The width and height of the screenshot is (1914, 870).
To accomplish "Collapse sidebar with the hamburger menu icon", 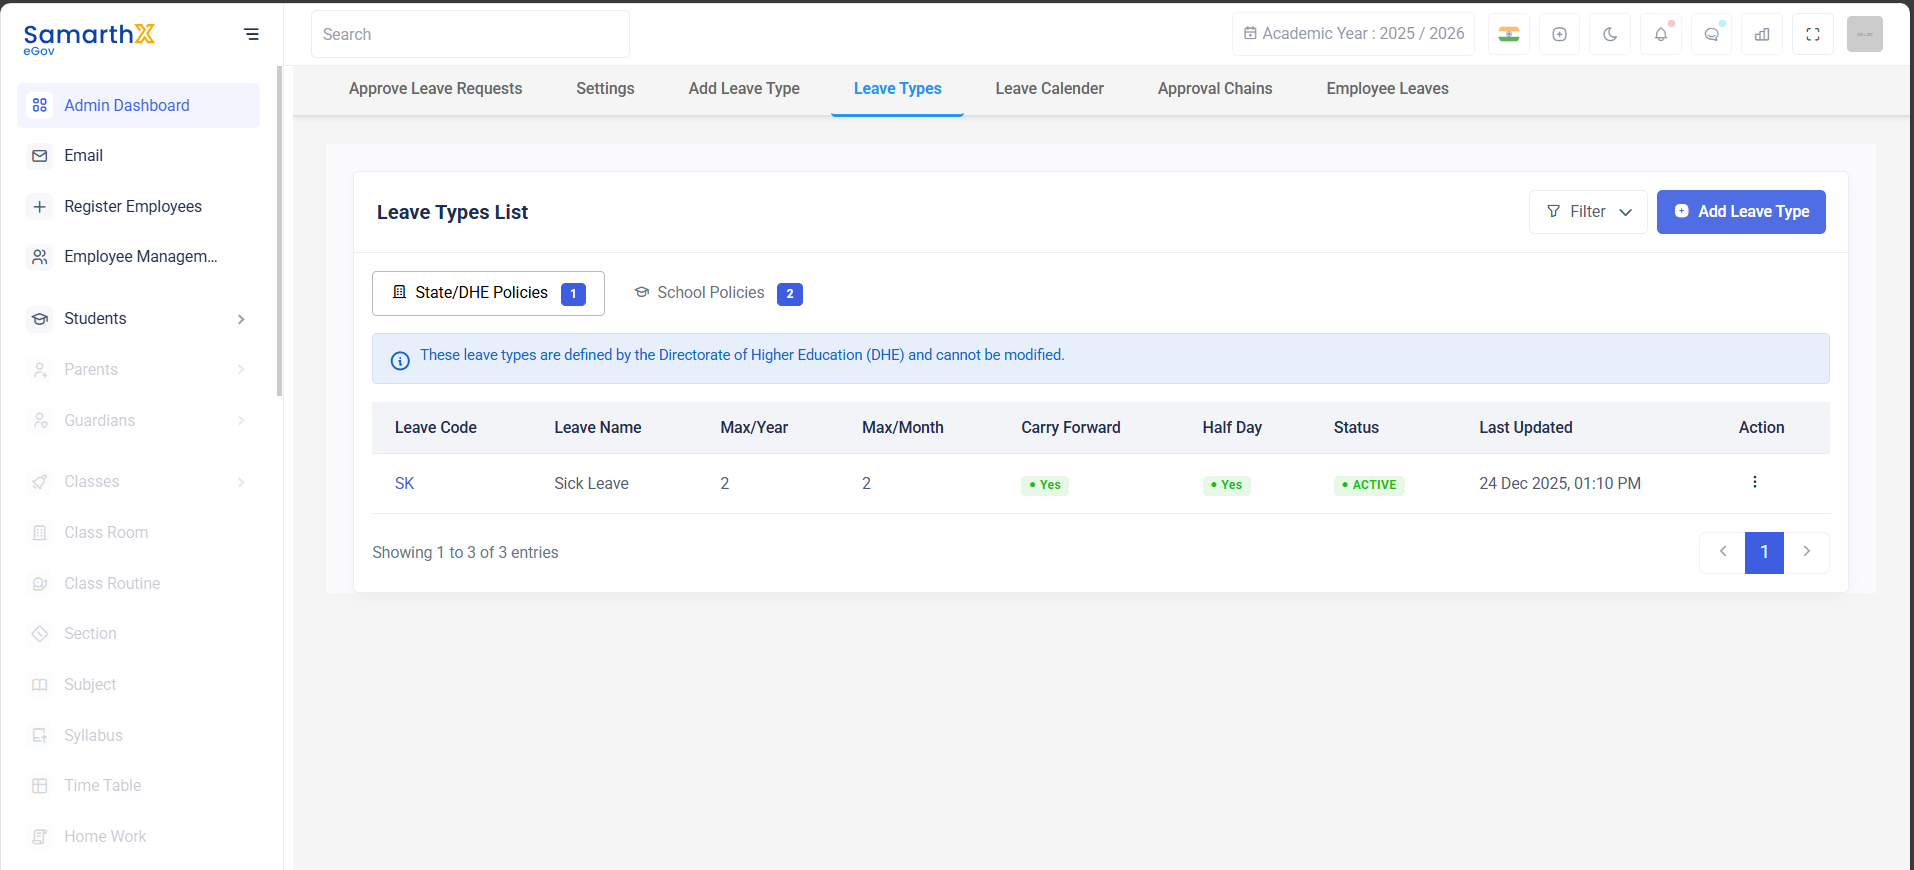I will (251, 34).
